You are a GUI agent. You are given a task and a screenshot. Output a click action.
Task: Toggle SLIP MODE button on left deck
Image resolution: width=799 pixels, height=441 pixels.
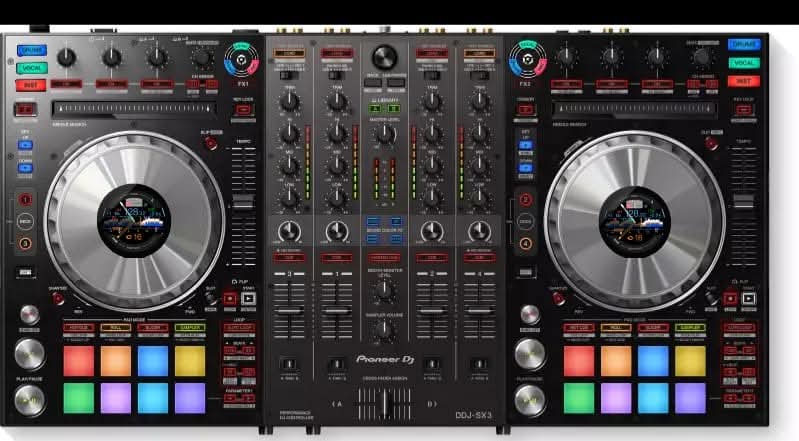211,144
